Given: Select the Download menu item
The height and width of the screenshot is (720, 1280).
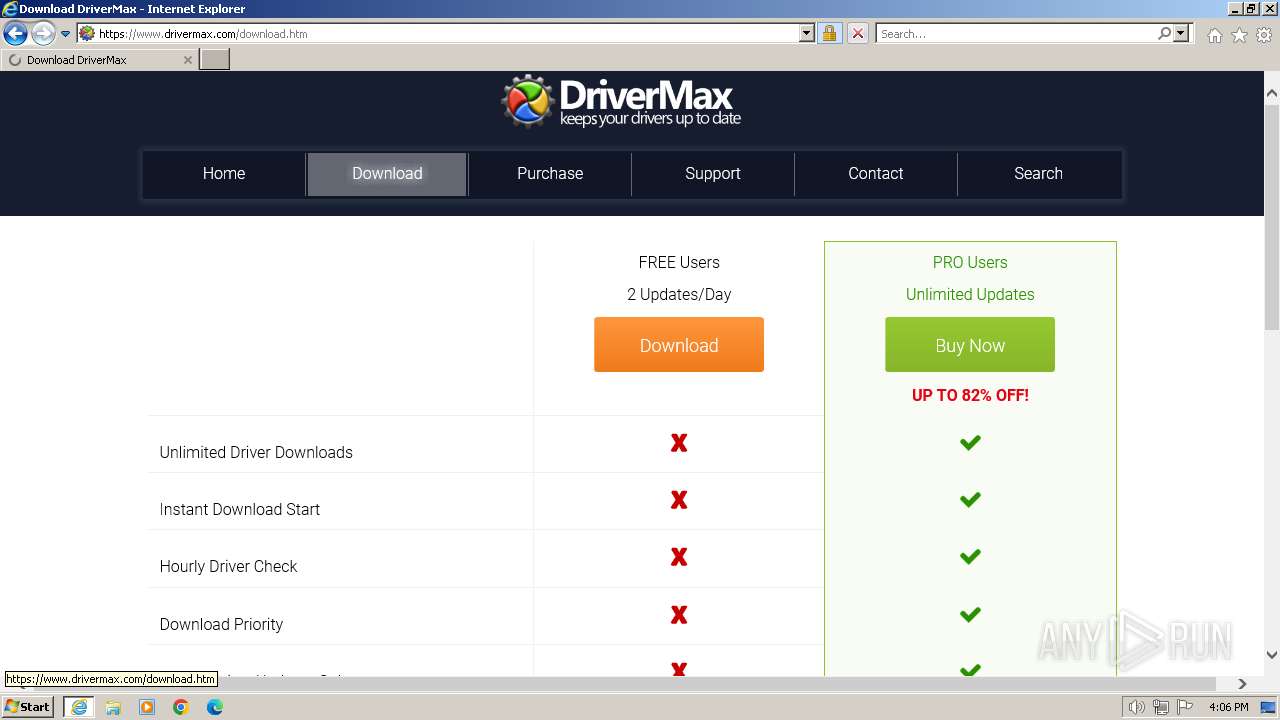Looking at the screenshot, I should tap(387, 174).
